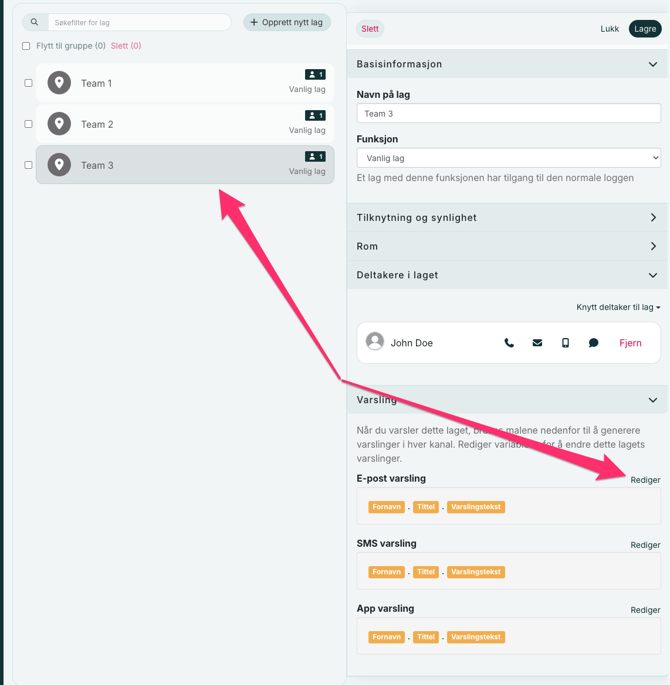Open the Funksjon dropdown
This screenshot has height=685, width=670.
(508, 158)
